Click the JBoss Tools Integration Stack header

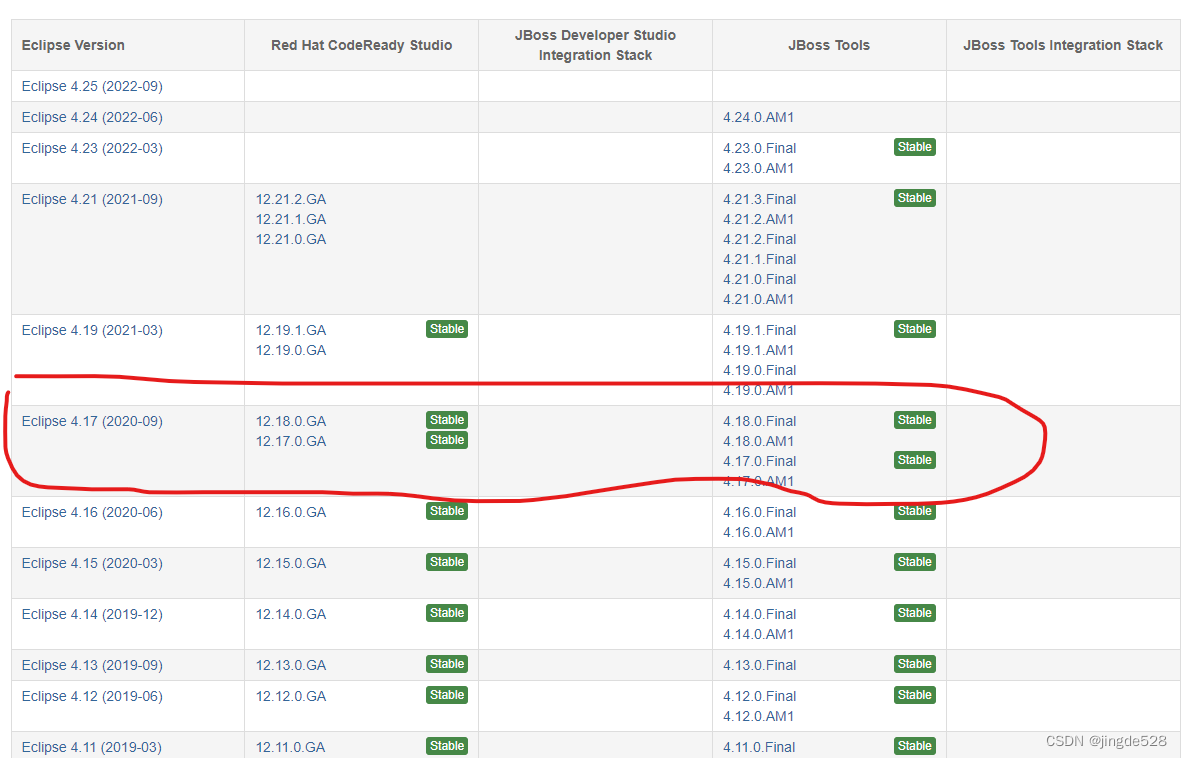pos(1063,45)
